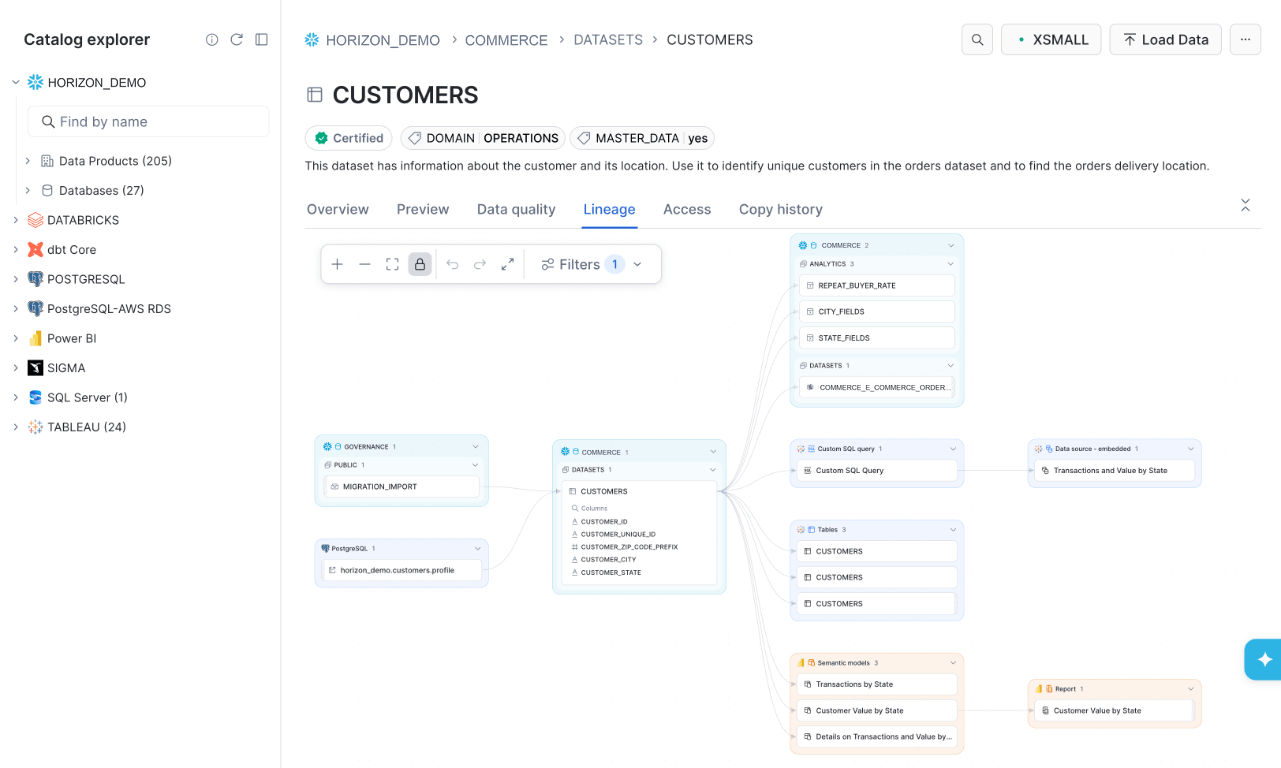Click the table icon beside CUSTOMERS title
The width and height of the screenshot is (1281, 768).
coord(314,95)
